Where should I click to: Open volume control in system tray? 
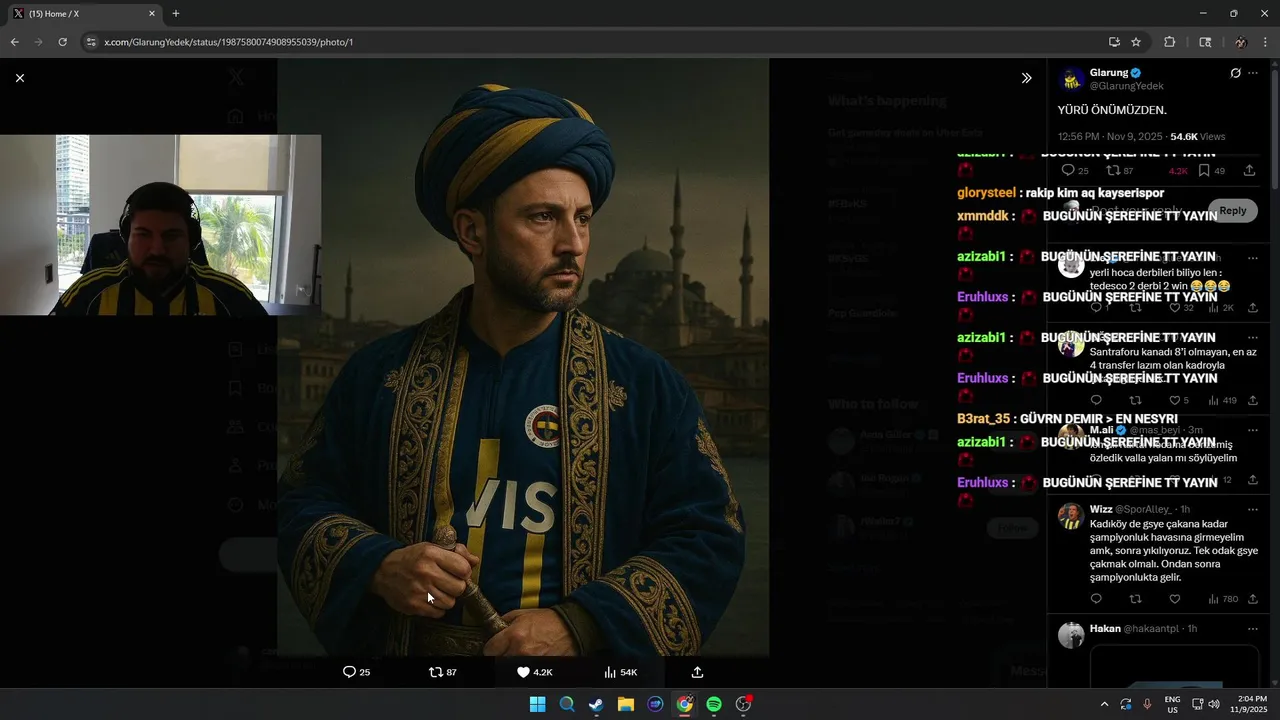tap(1214, 704)
